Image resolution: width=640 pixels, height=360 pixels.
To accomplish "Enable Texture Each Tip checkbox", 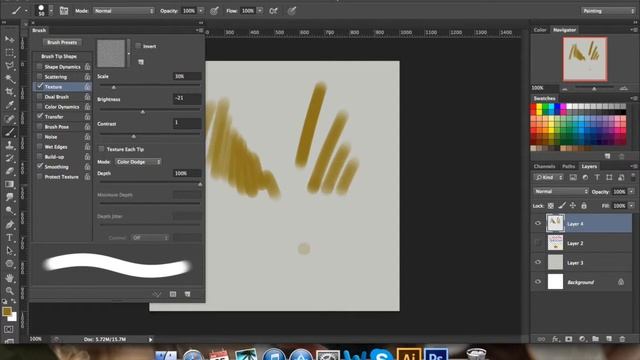I will click(101, 149).
